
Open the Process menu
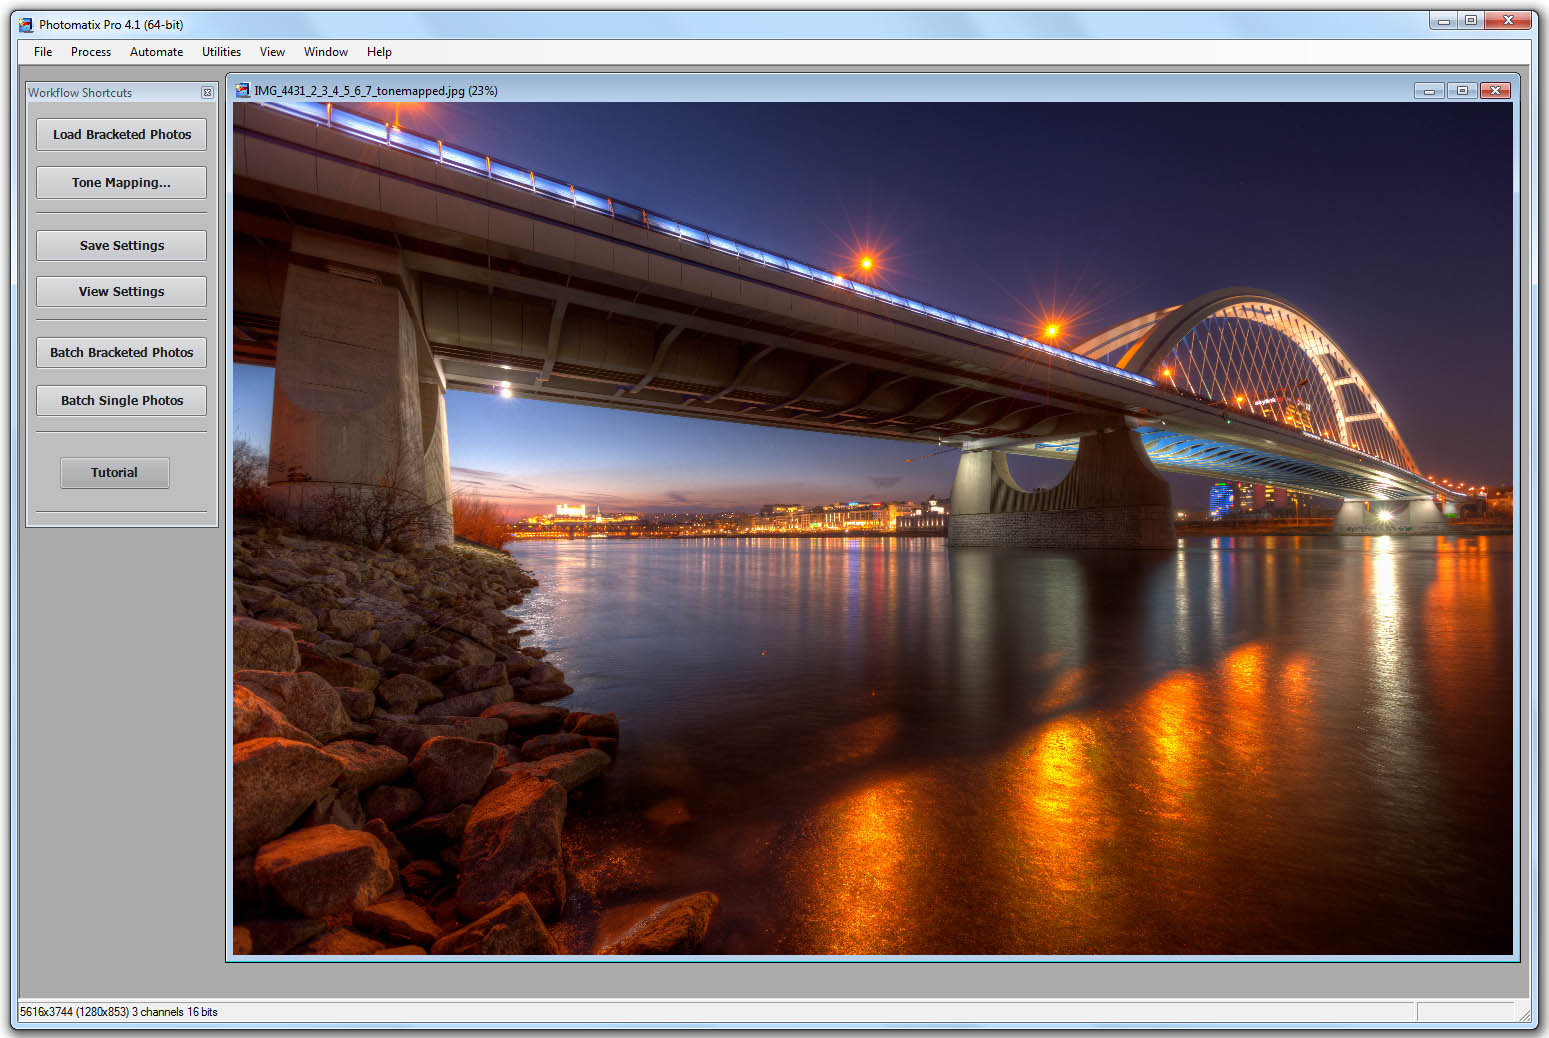[90, 51]
